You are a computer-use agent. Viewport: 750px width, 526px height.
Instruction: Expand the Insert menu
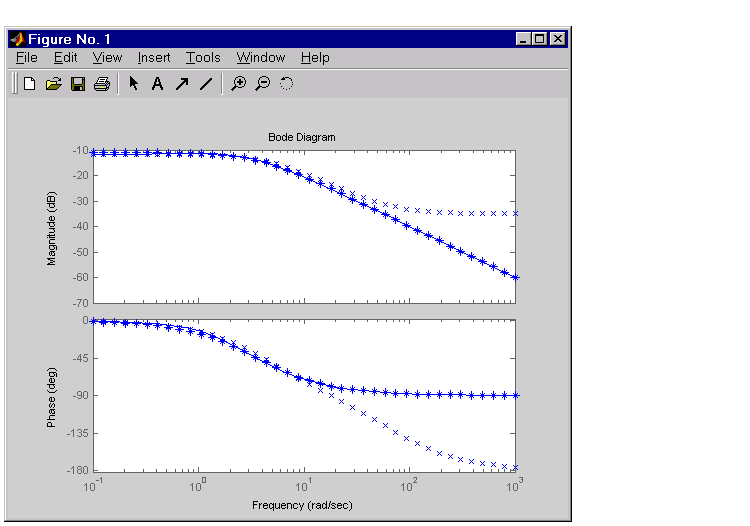154,58
